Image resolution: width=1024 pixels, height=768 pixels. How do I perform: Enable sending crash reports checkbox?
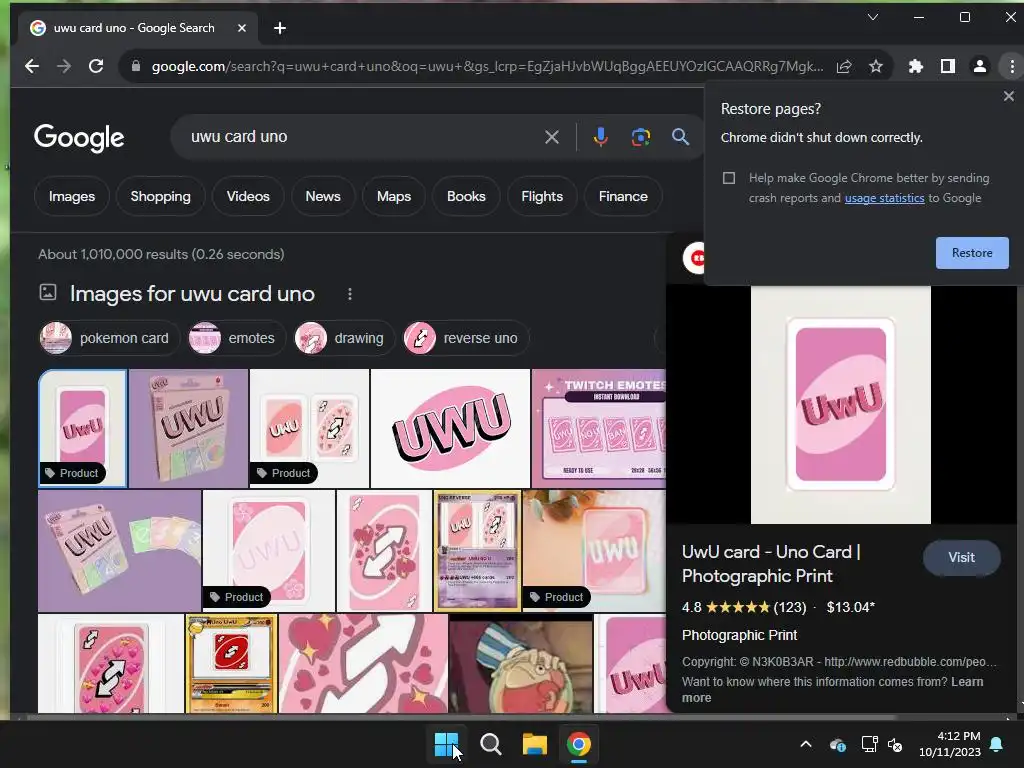tap(729, 178)
